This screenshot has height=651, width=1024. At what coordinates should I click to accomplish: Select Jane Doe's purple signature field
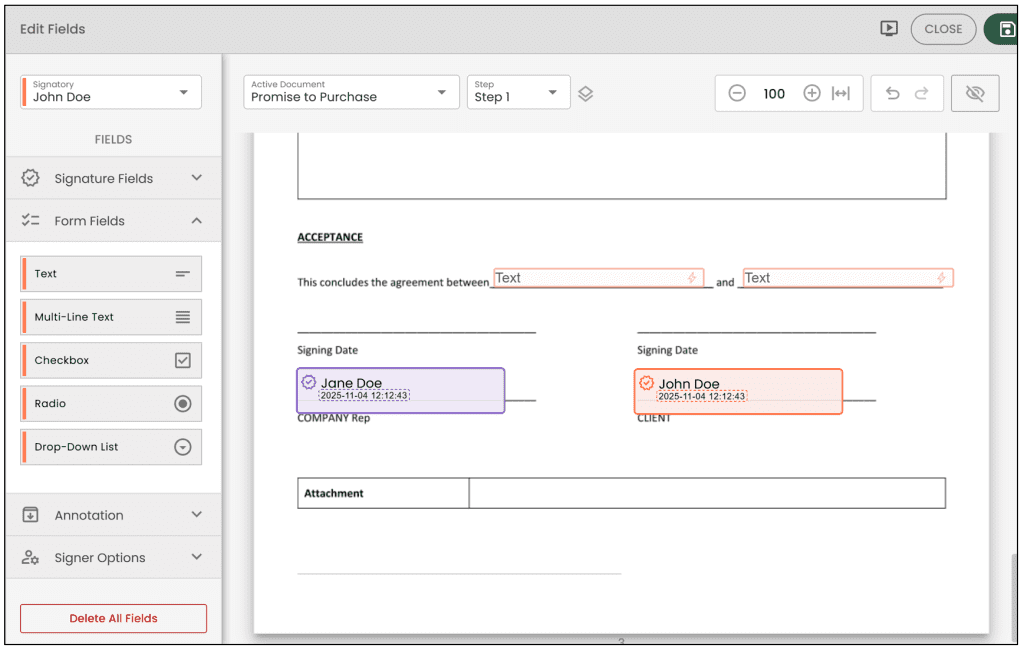[x=400, y=390]
